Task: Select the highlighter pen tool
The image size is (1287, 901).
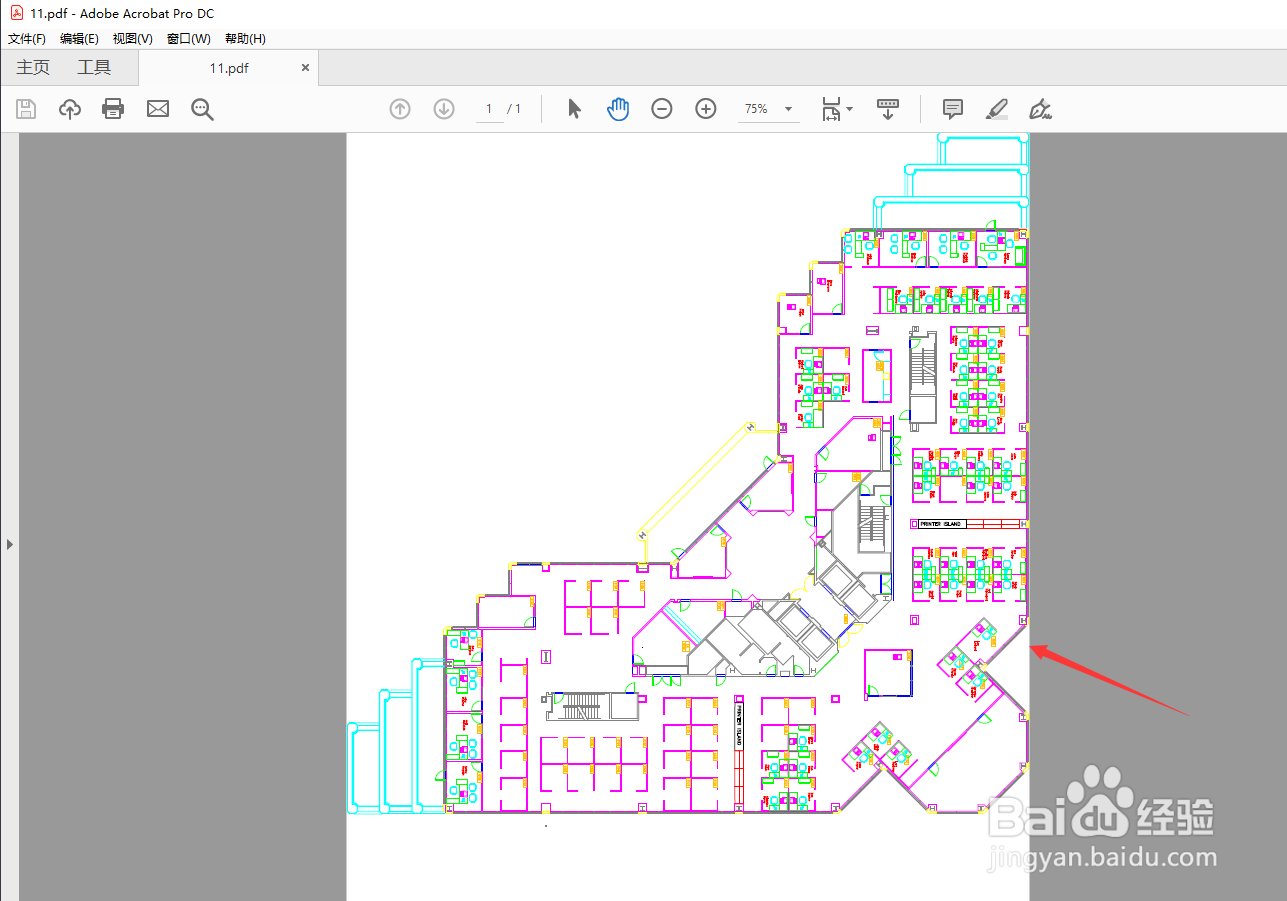Action: 996,109
